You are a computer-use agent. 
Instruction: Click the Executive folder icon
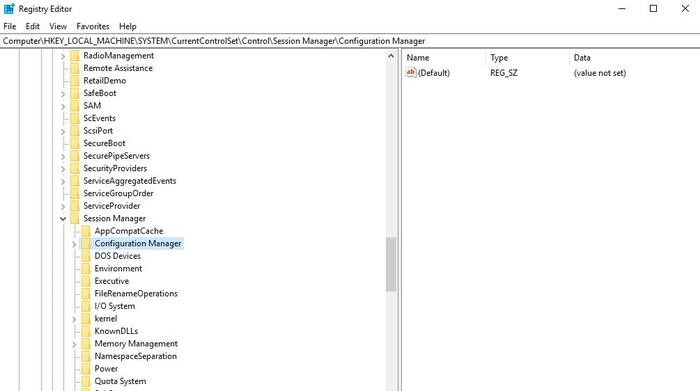86,281
